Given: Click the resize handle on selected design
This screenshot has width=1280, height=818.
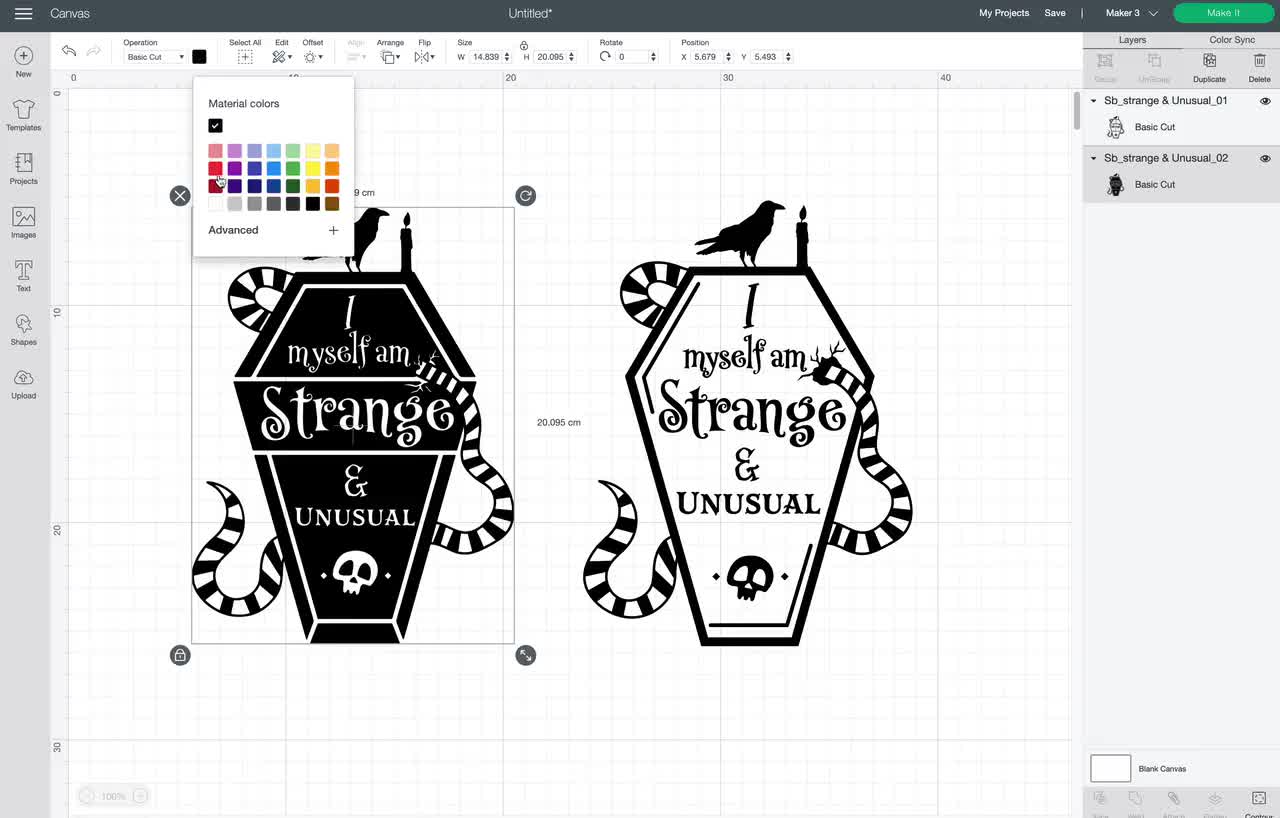Looking at the screenshot, I should point(525,655).
